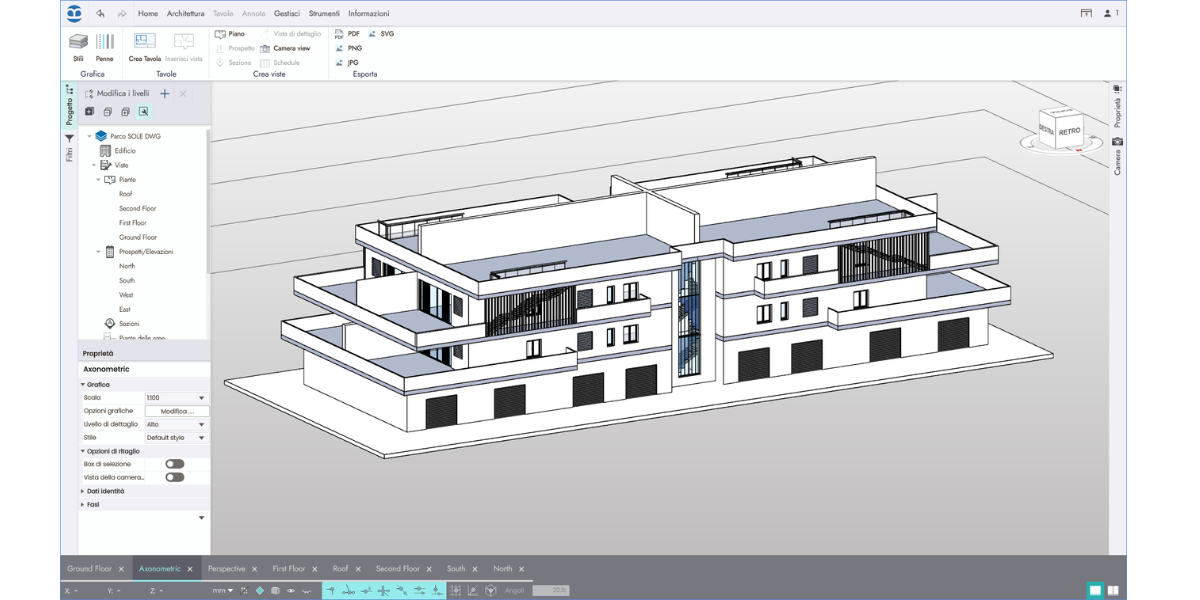Open the Scala 1:100 dropdown
The height and width of the screenshot is (600, 1200).
tap(176, 398)
